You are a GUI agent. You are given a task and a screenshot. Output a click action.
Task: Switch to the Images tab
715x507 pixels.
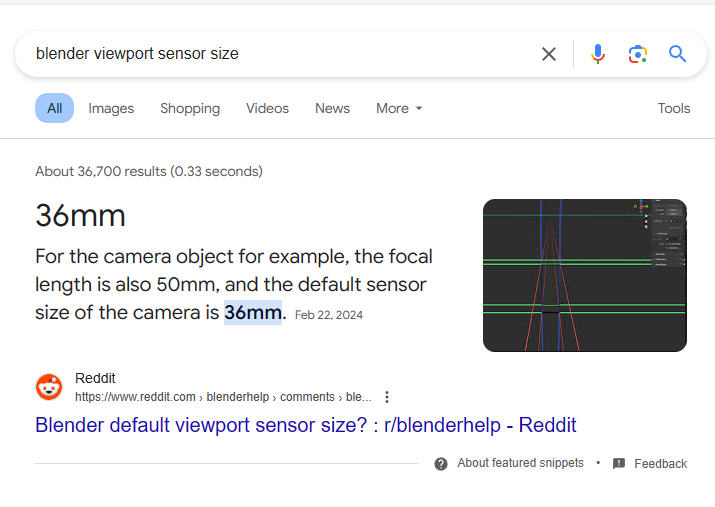pos(111,108)
